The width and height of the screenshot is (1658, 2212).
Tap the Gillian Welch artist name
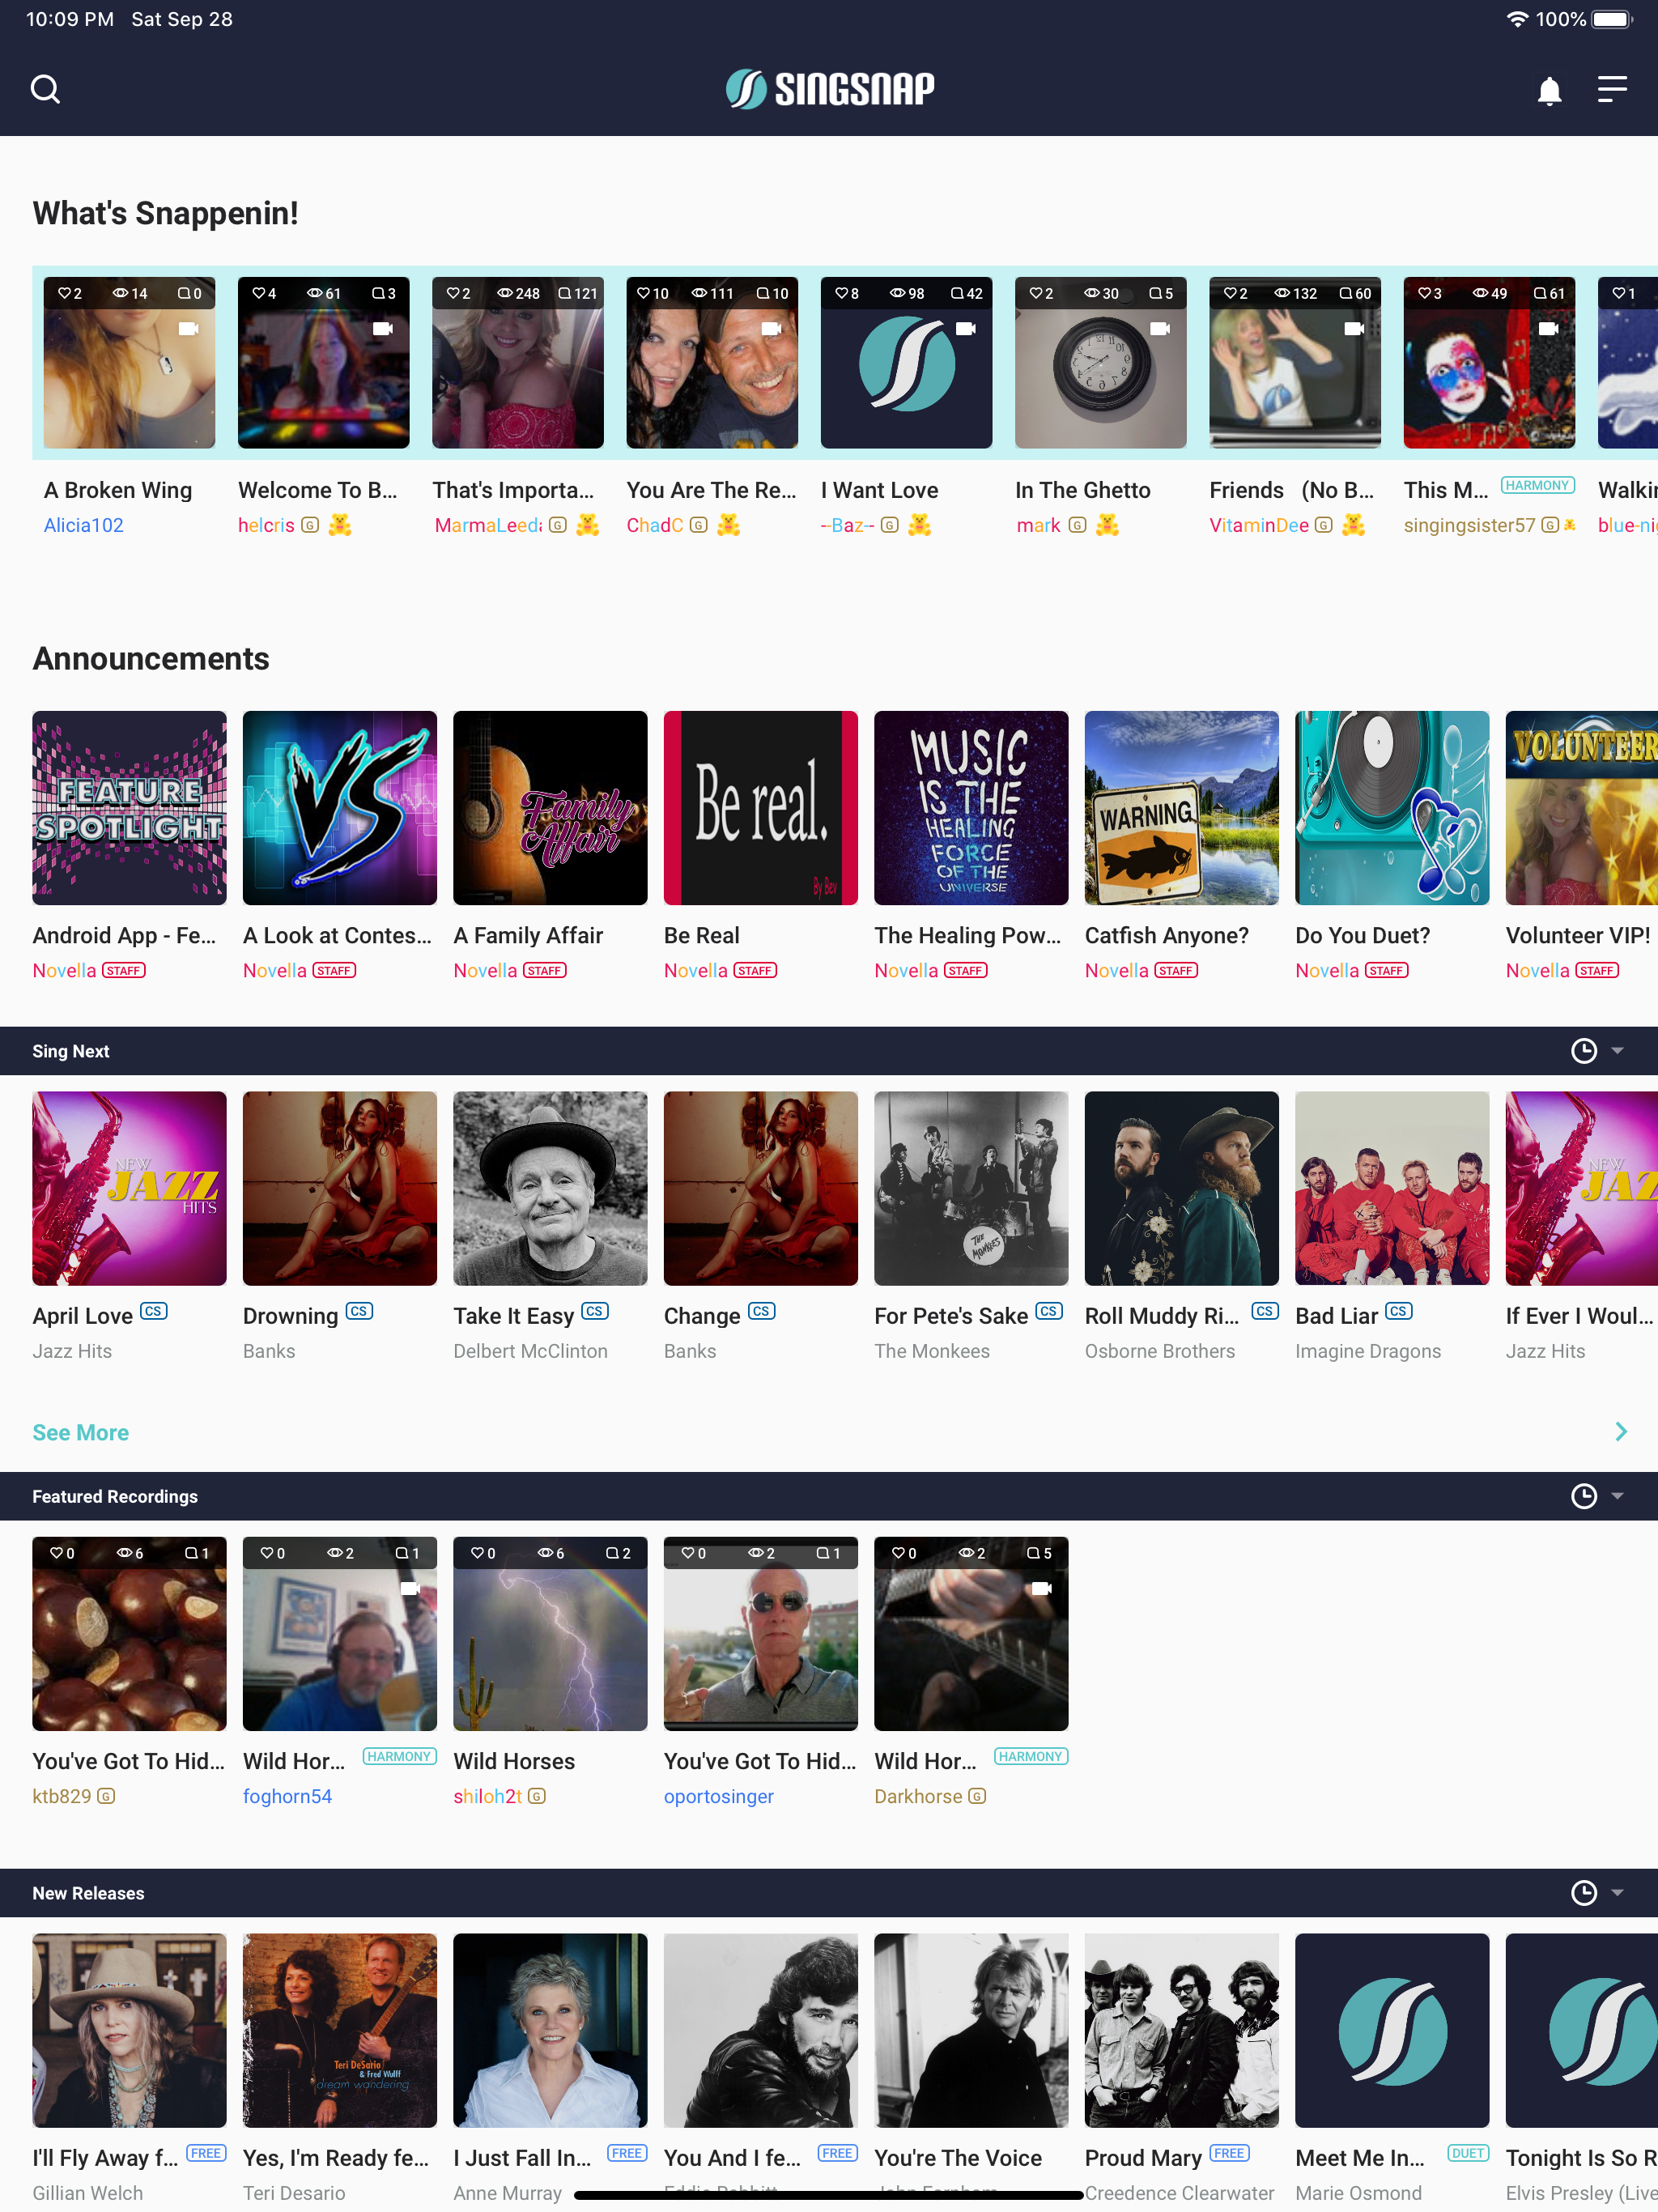pyautogui.click(x=87, y=2194)
